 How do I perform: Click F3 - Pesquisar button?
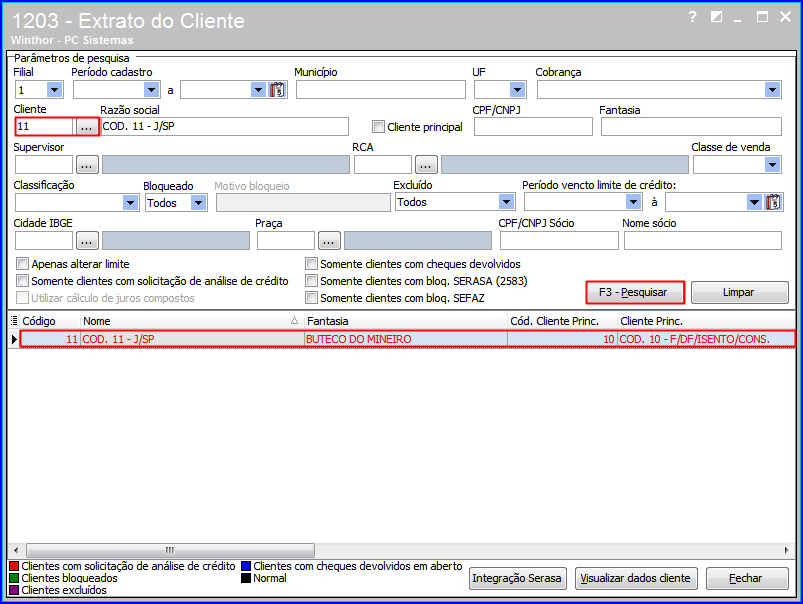(635, 293)
